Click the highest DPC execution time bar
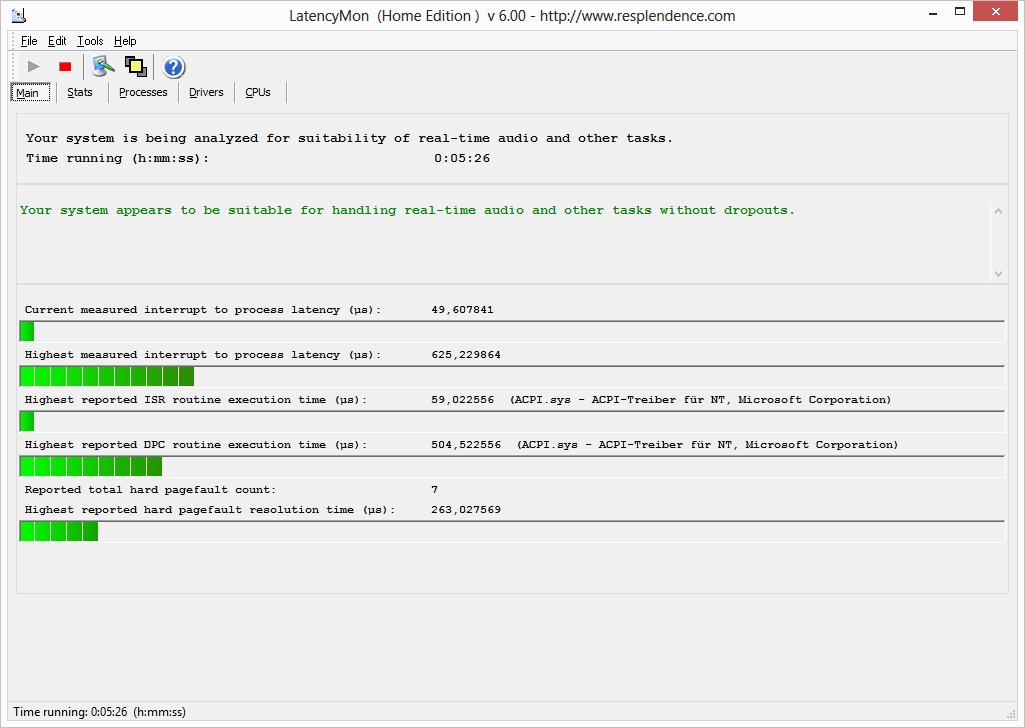Image resolution: width=1025 pixels, height=728 pixels. [512, 467]
